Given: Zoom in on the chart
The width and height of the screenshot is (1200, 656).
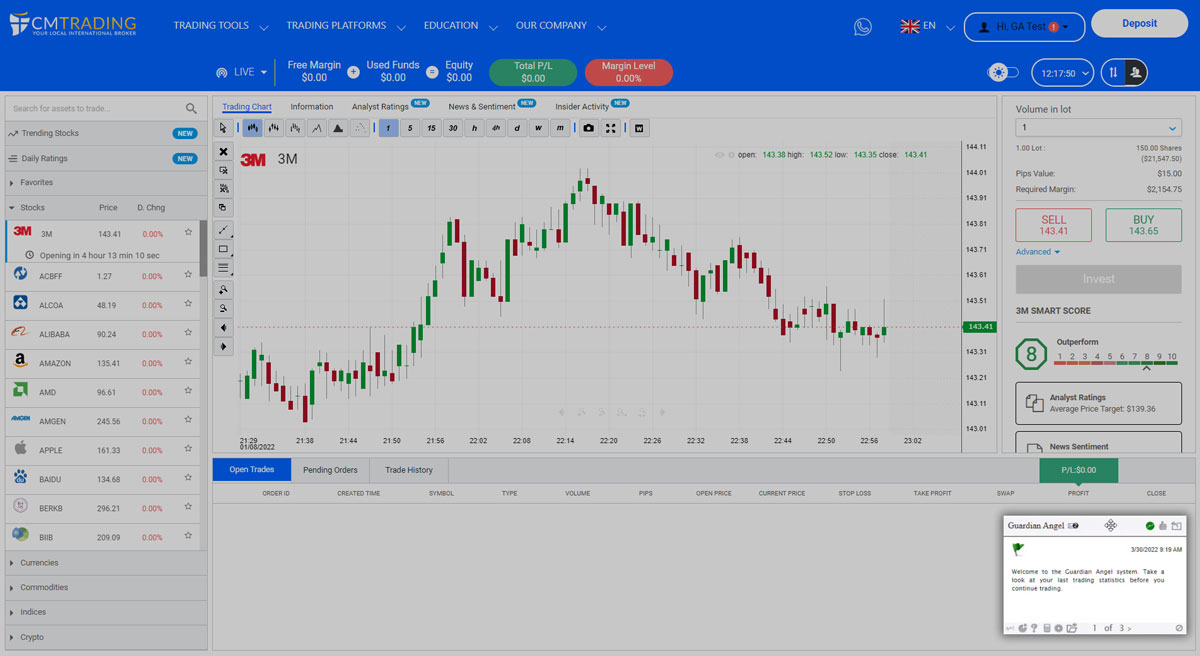Looking at the screenshot, I should point(224,289).
